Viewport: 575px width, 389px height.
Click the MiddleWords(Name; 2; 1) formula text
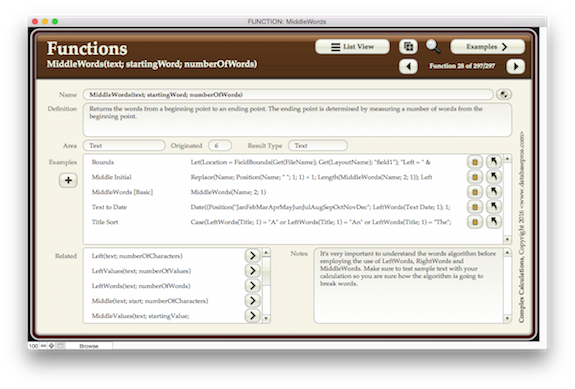[x=228, y=192]
